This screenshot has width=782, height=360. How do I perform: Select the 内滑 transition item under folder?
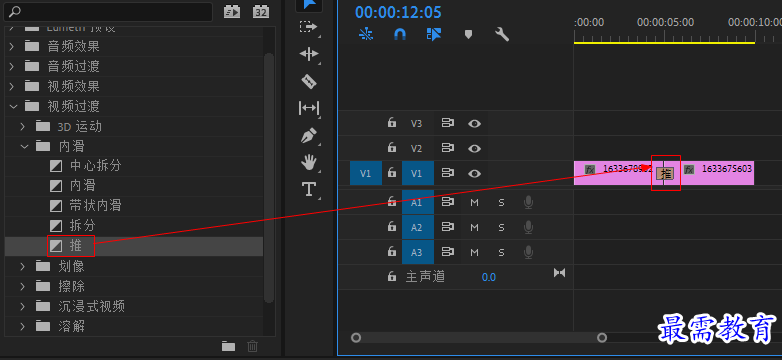click(134, 186)
